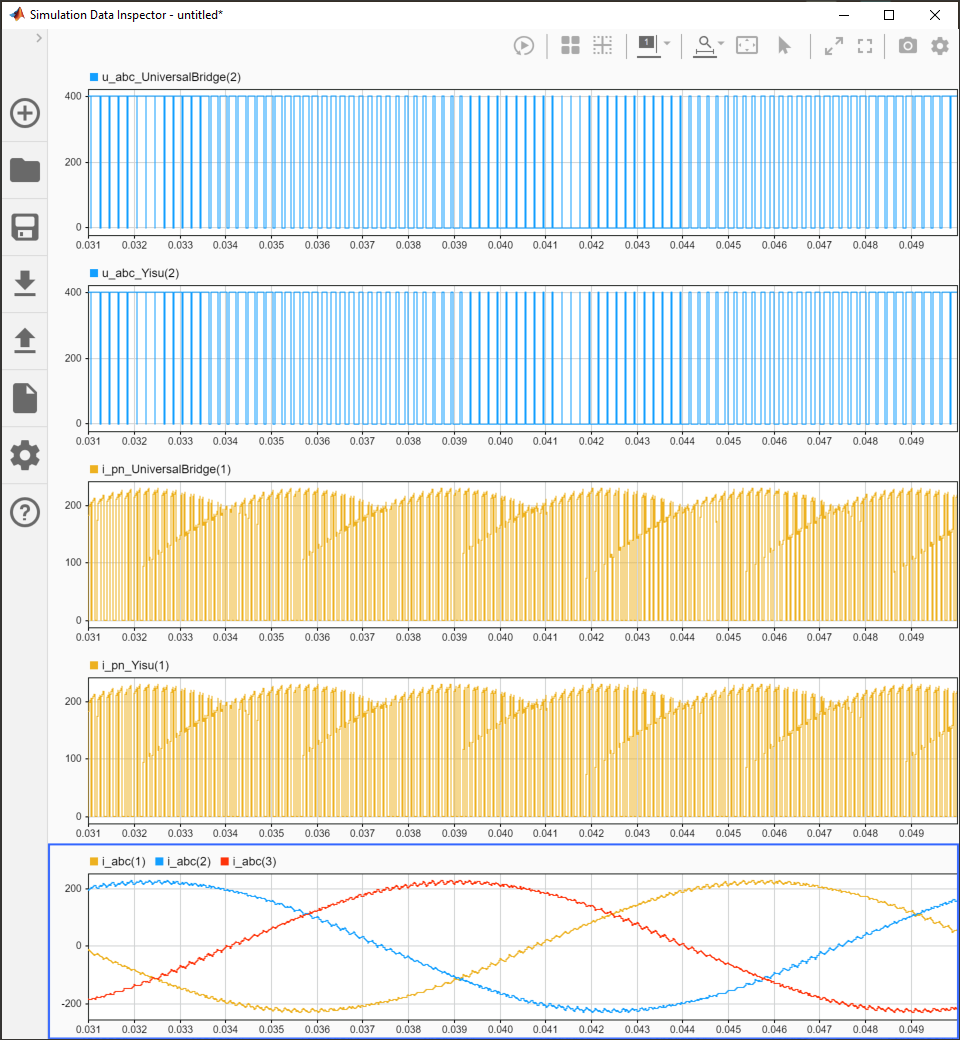Save the session with floppy disk icon
This screenshot has width=960, height=1040.
(x=25, y=227)
